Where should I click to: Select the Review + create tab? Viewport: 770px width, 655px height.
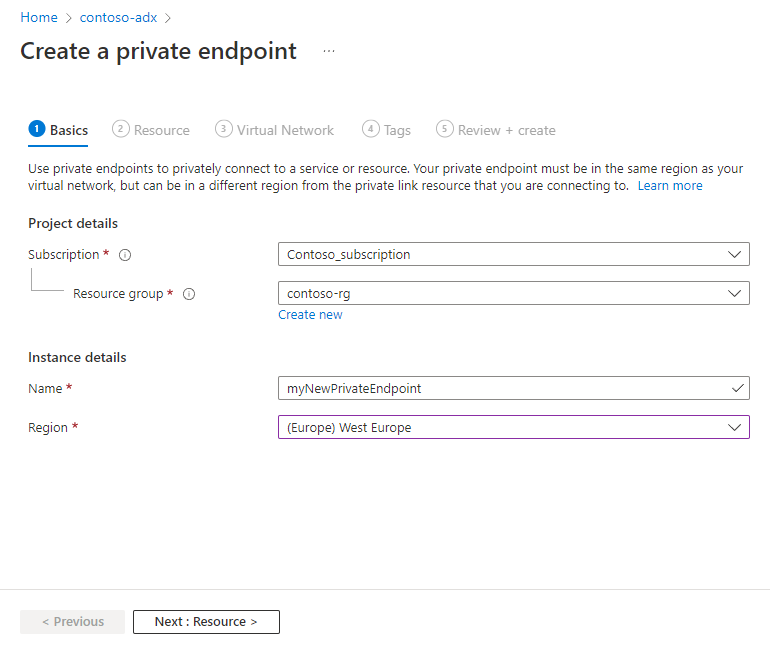tap(506, 130)
